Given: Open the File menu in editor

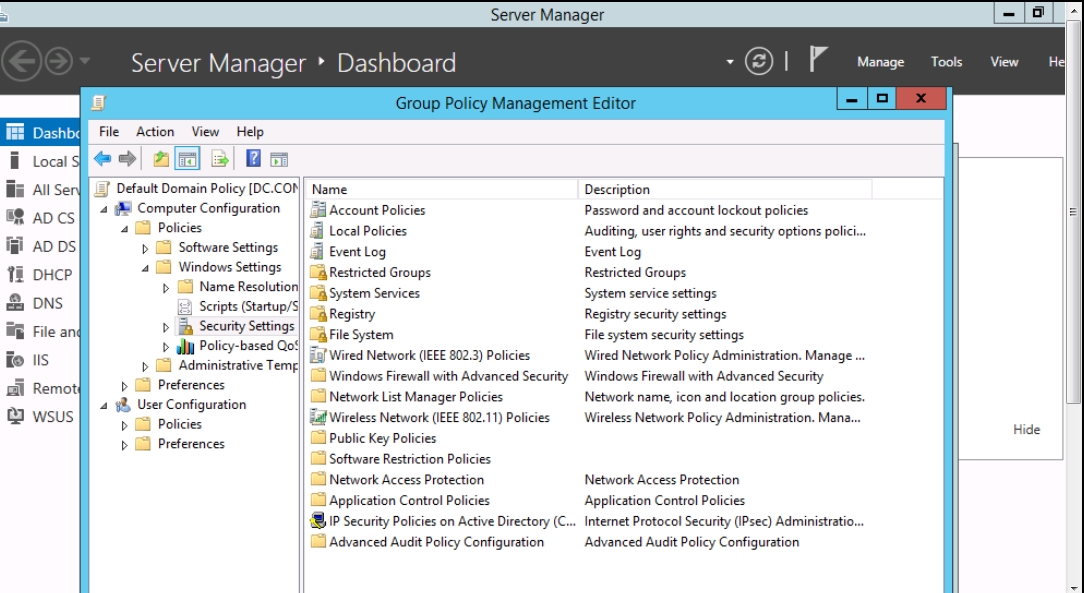Looking at the screenshot, I should (x=109, y=131).
